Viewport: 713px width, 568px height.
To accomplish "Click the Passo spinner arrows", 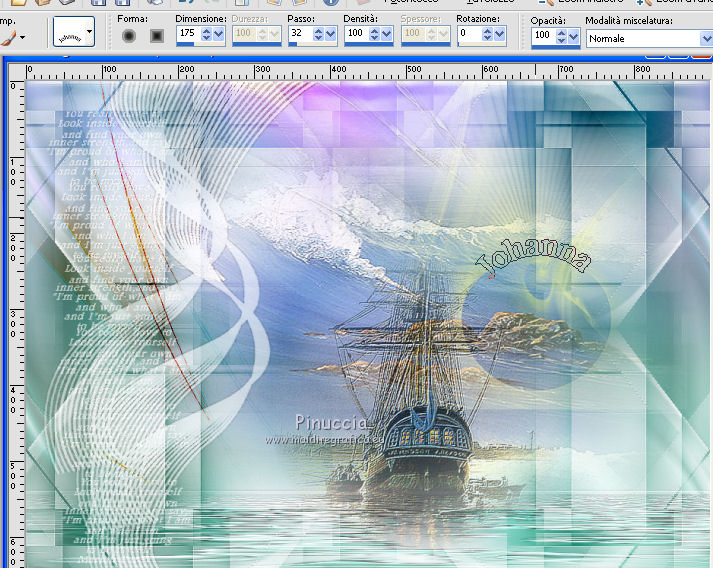I will (318, 34).
